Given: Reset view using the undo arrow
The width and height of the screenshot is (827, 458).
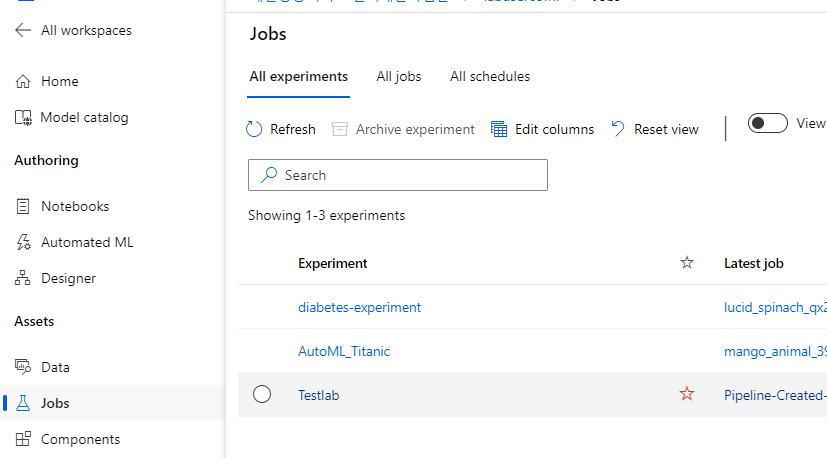Looking at the screenshot, I should point(618,129).
